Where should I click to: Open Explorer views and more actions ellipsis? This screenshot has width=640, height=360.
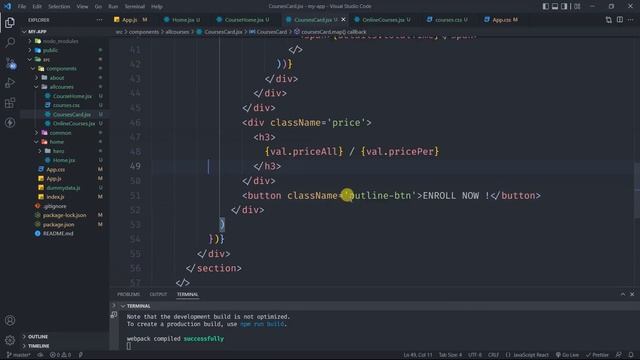click(99, 20)
